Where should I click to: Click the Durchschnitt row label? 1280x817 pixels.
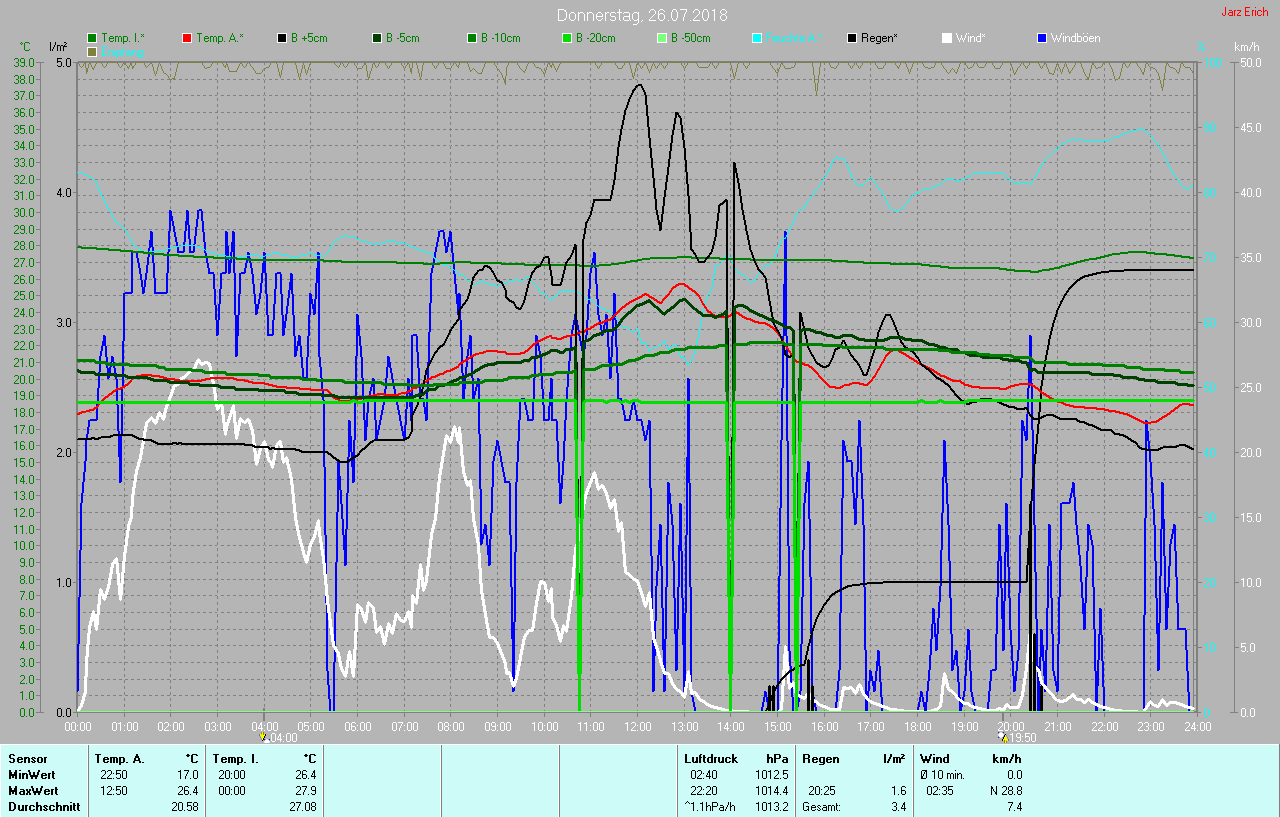pos(43,806)
